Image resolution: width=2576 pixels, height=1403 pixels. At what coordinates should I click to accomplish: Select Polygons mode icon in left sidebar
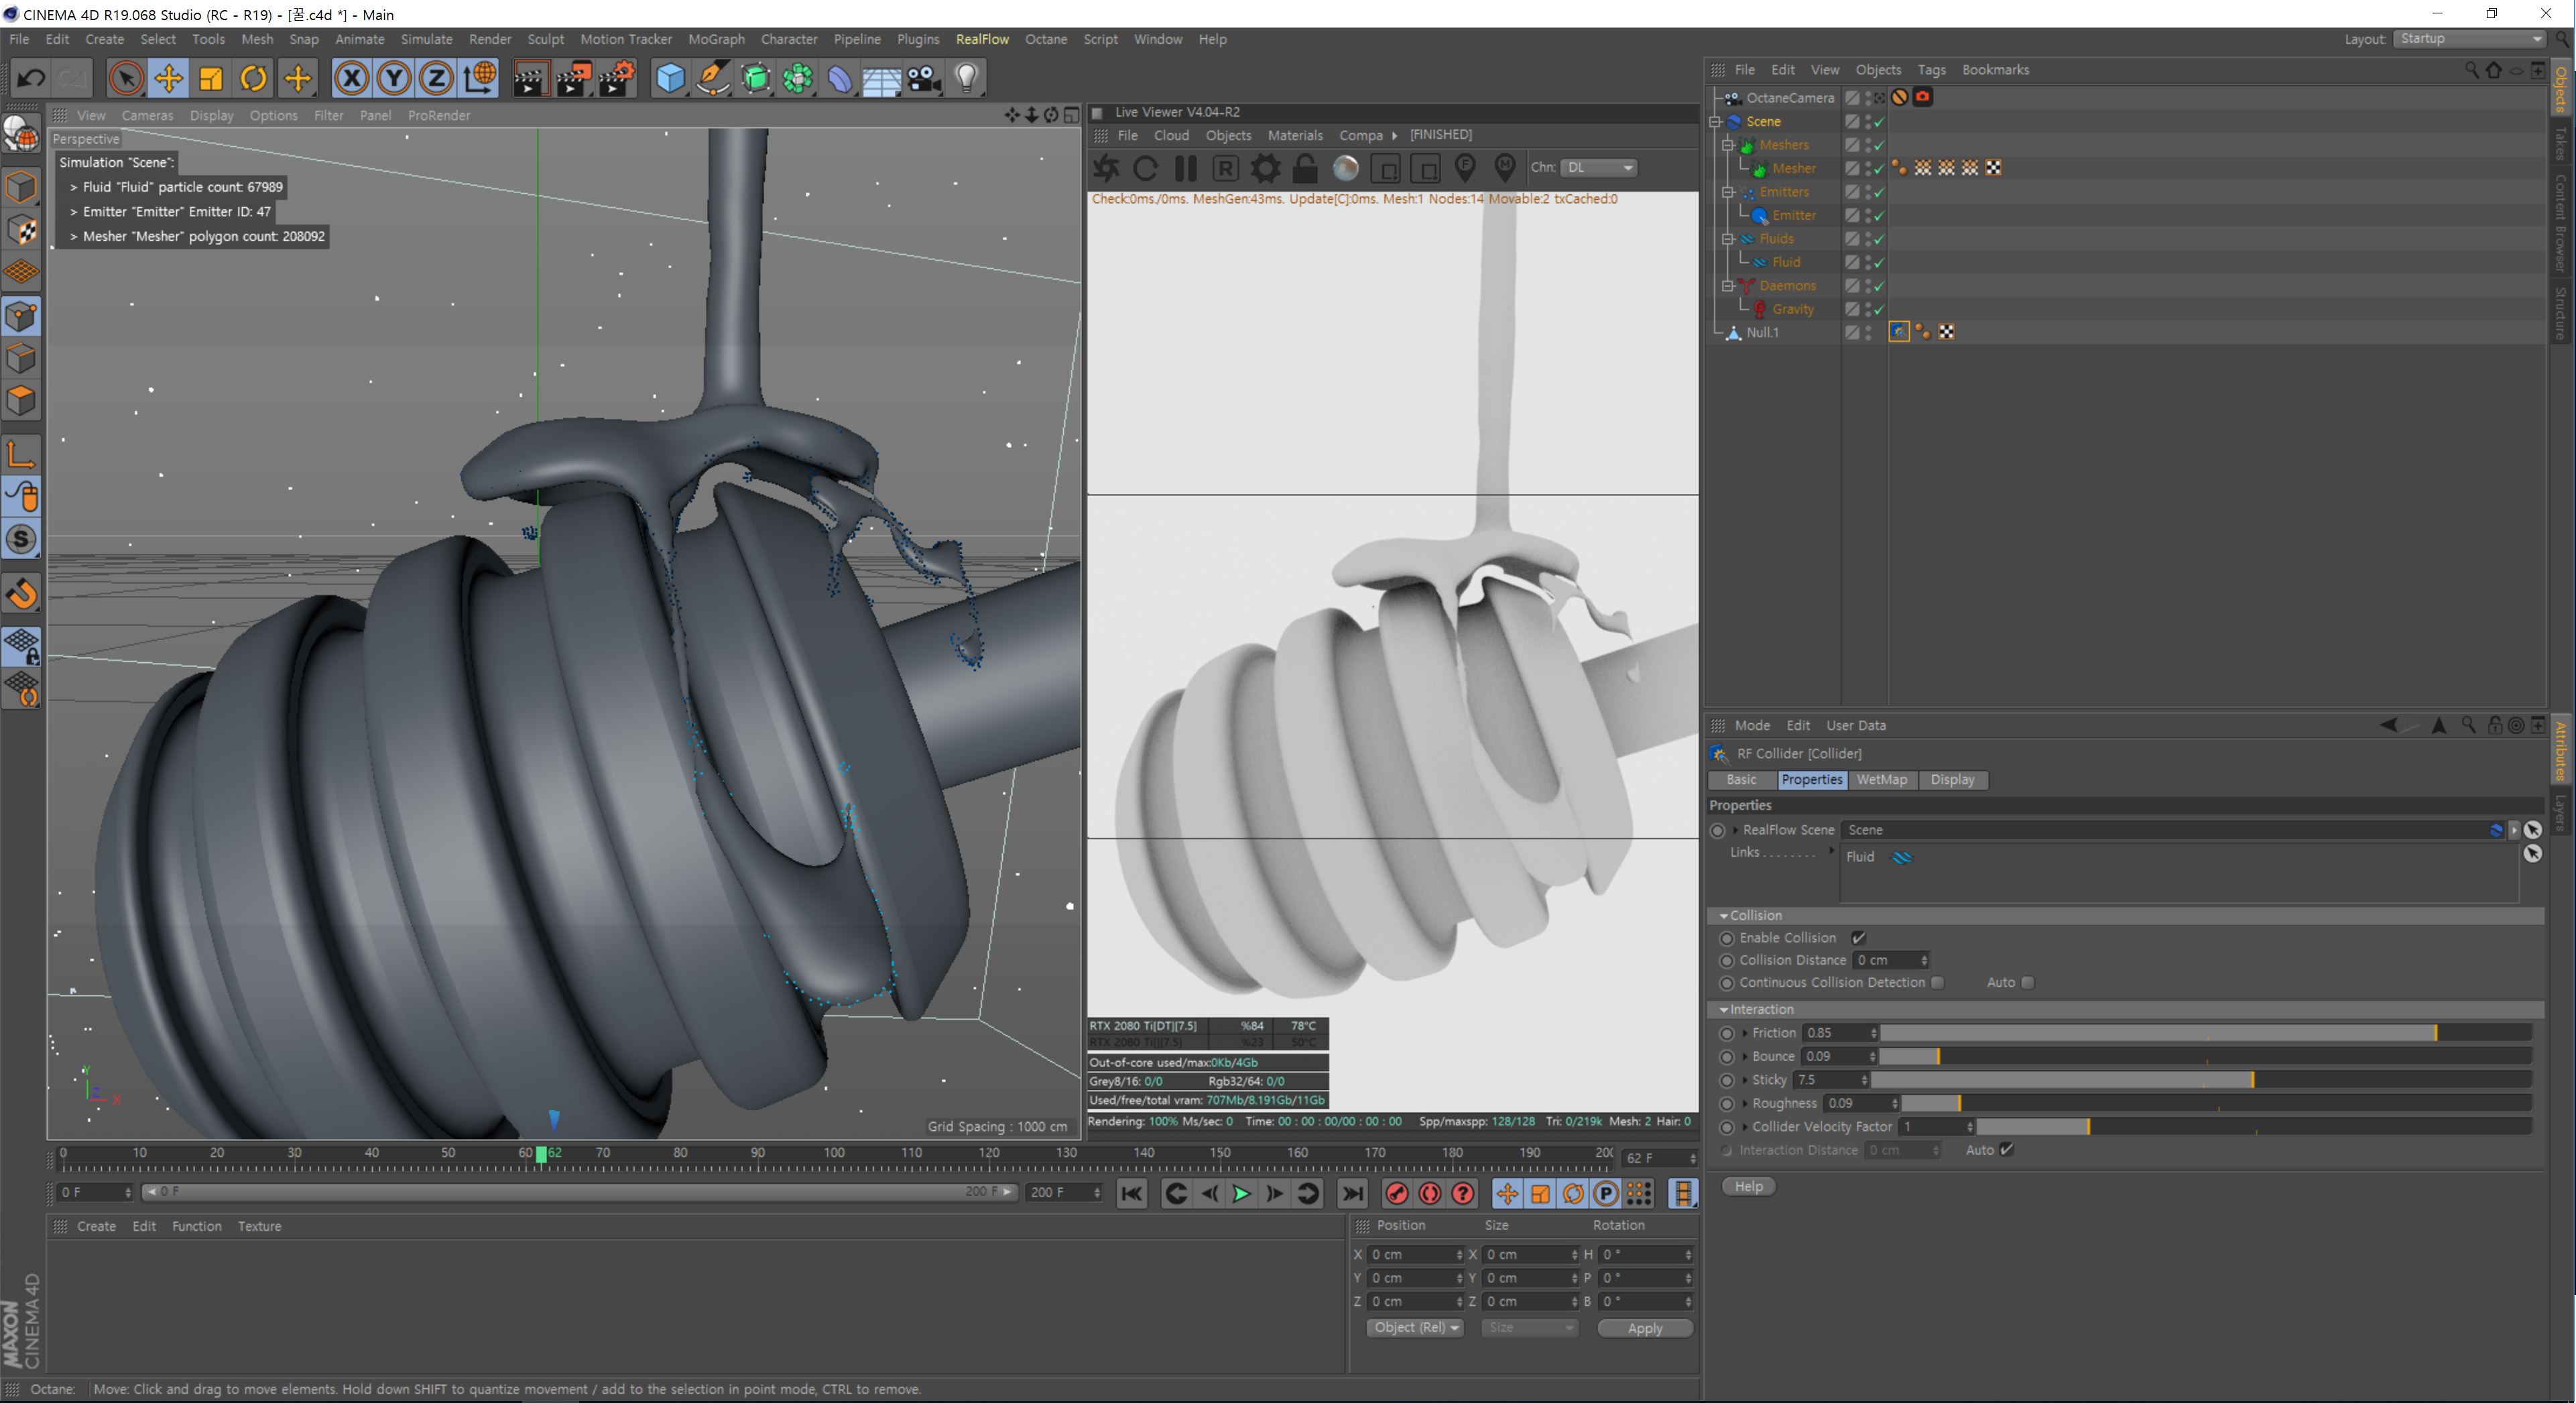pyautogui.click(x=22, y=401)
